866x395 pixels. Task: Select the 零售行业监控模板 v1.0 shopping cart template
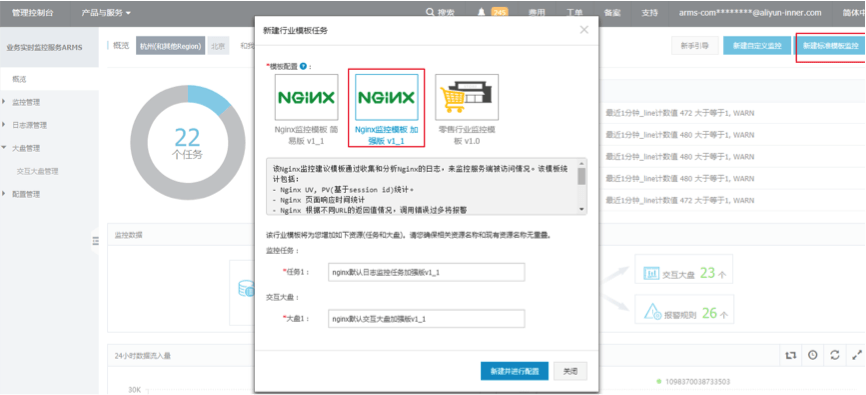pos(467,109)
